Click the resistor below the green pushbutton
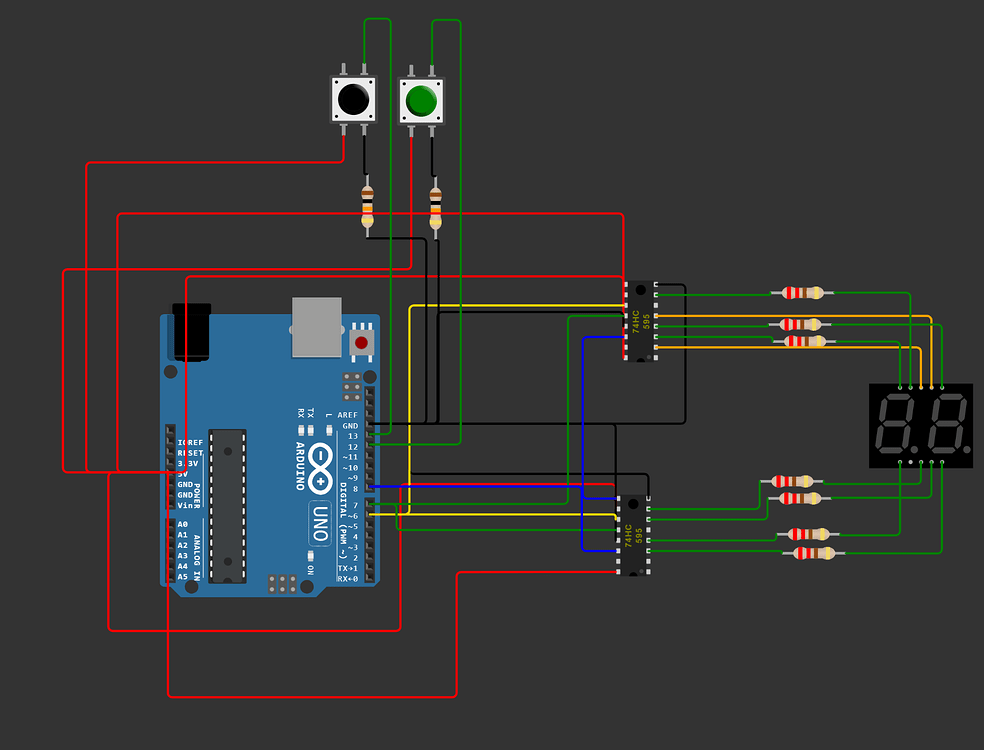 434,203
